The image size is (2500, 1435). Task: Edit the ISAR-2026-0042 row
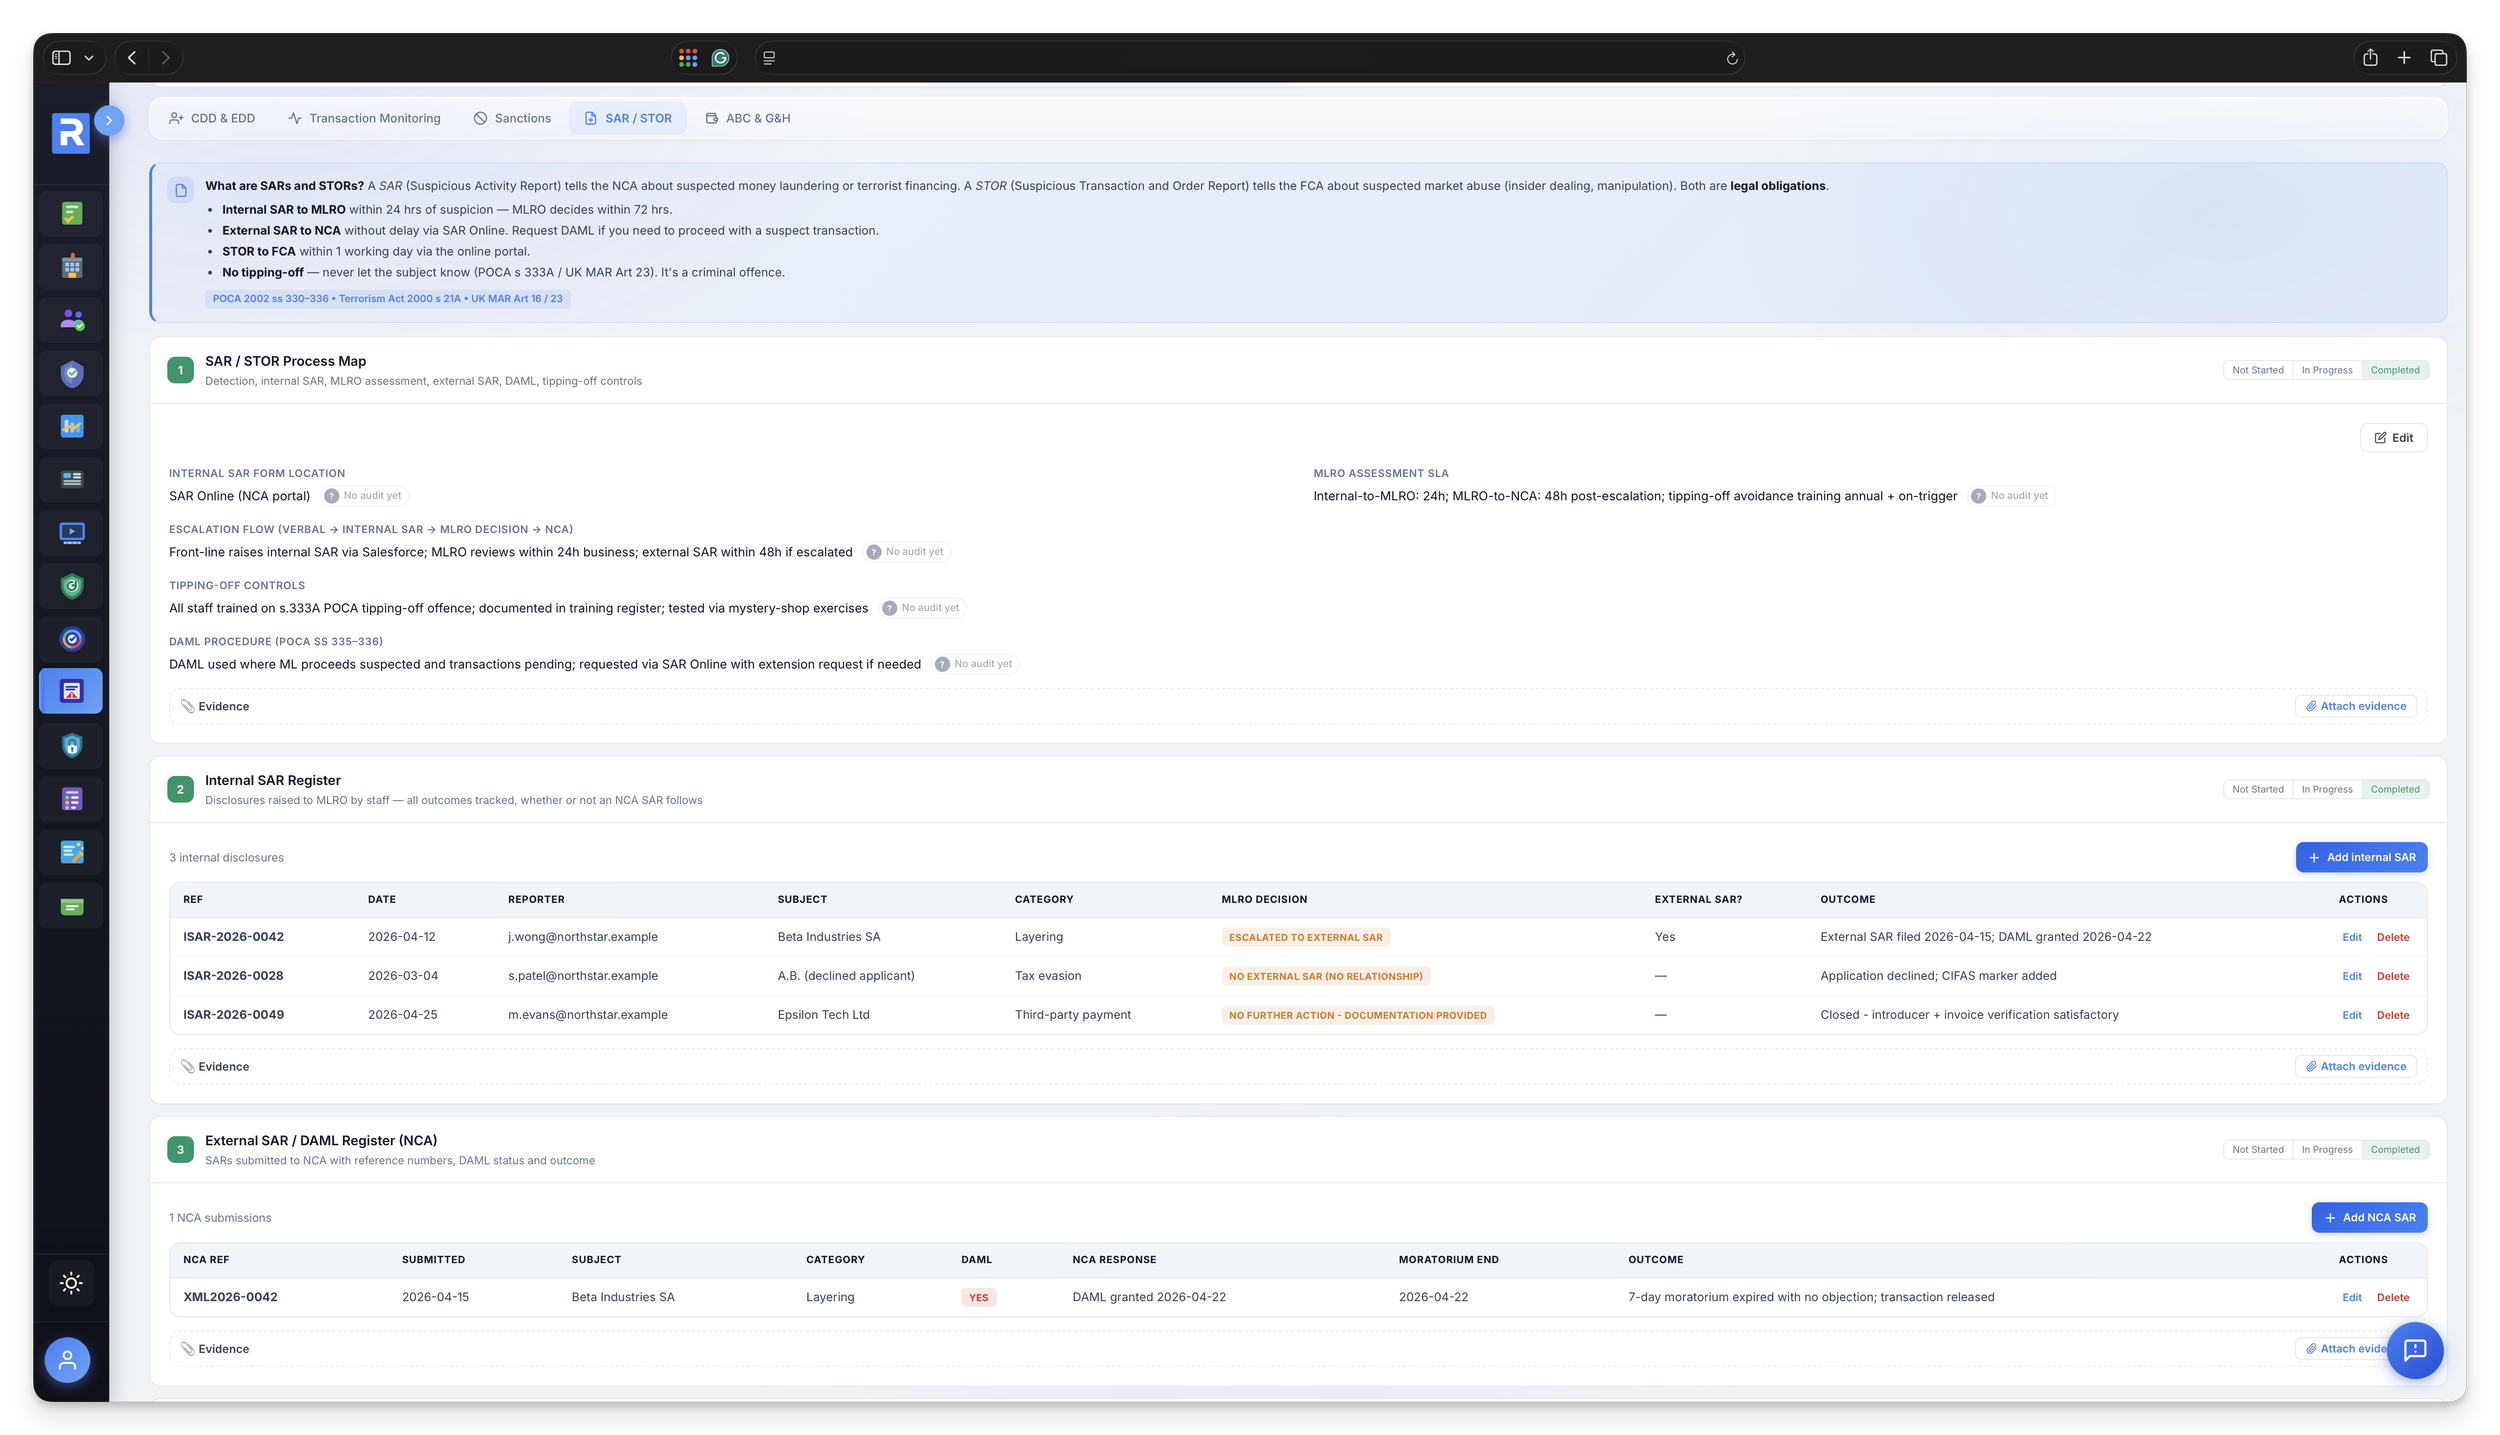[x=2351, y=937]
